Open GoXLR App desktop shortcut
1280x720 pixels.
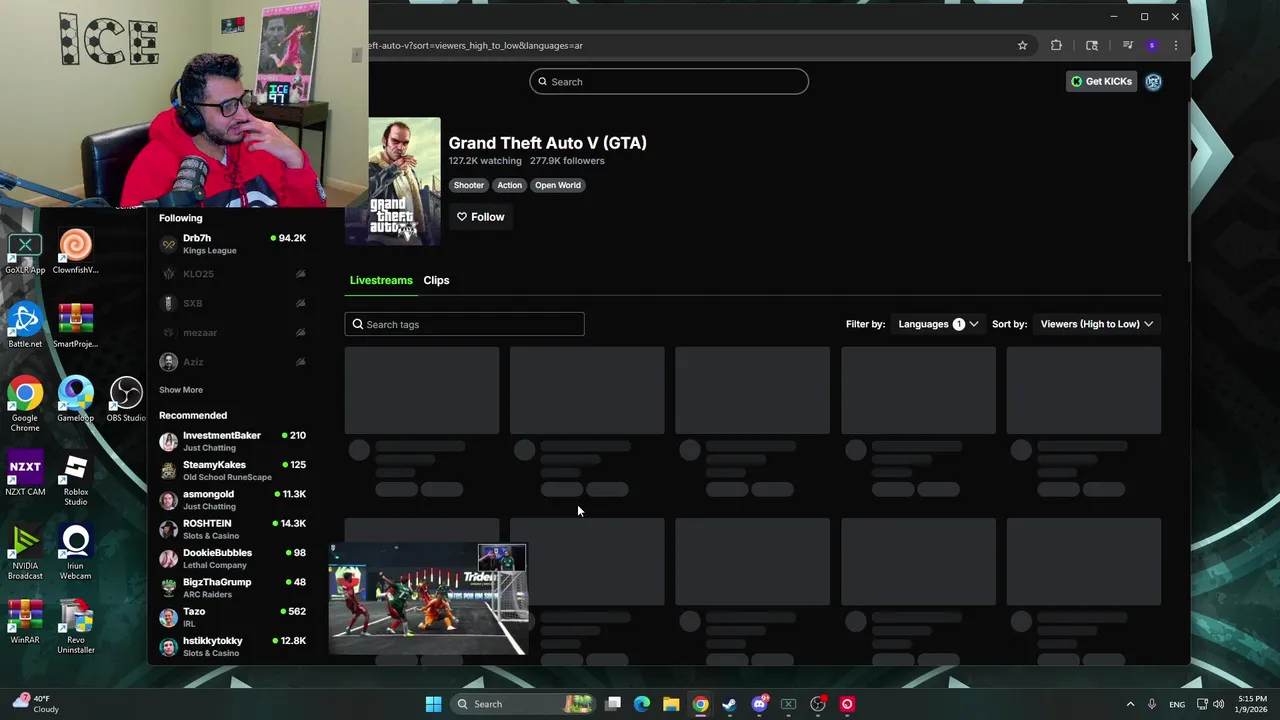25,253
